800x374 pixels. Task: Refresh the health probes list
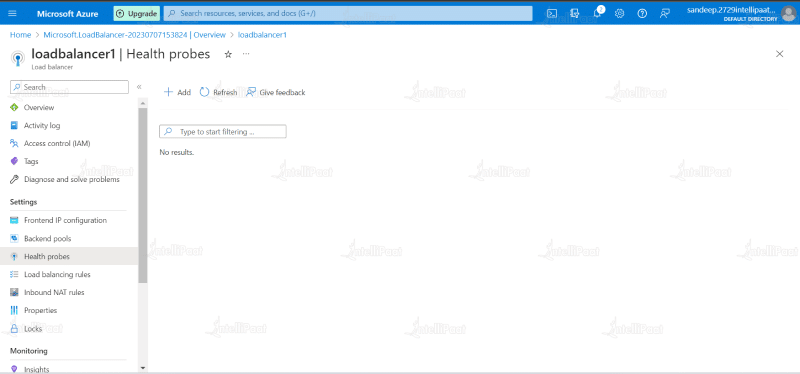click(218, 92)
